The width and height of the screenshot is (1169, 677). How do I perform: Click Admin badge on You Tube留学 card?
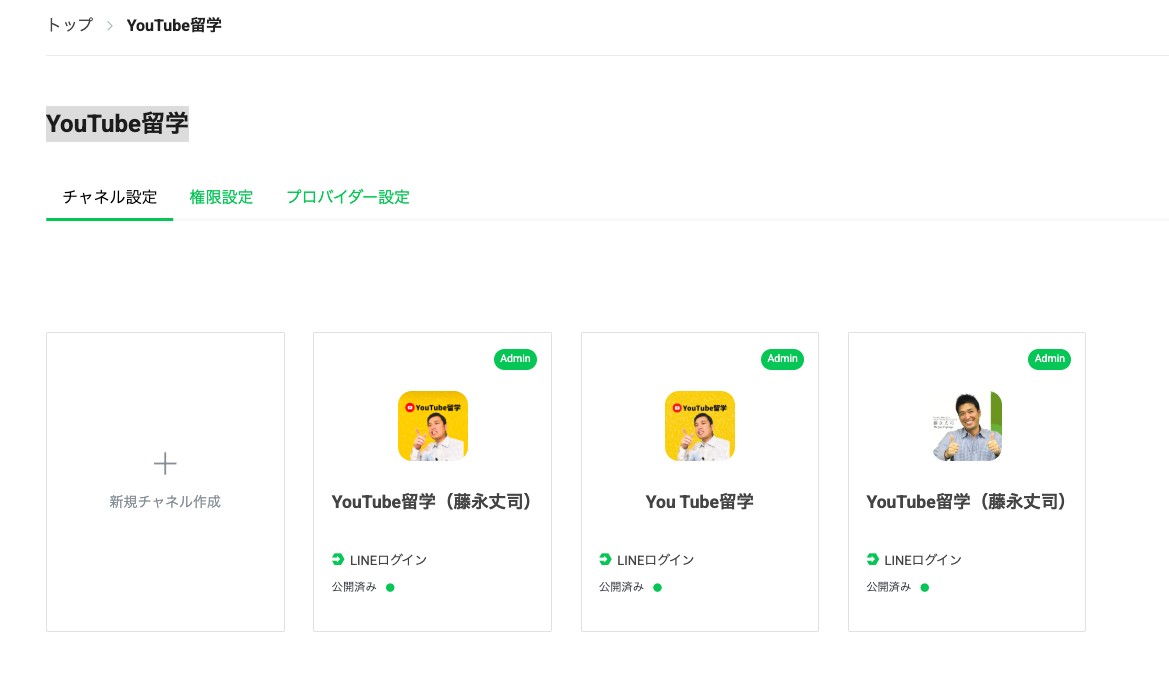point(782,359)
